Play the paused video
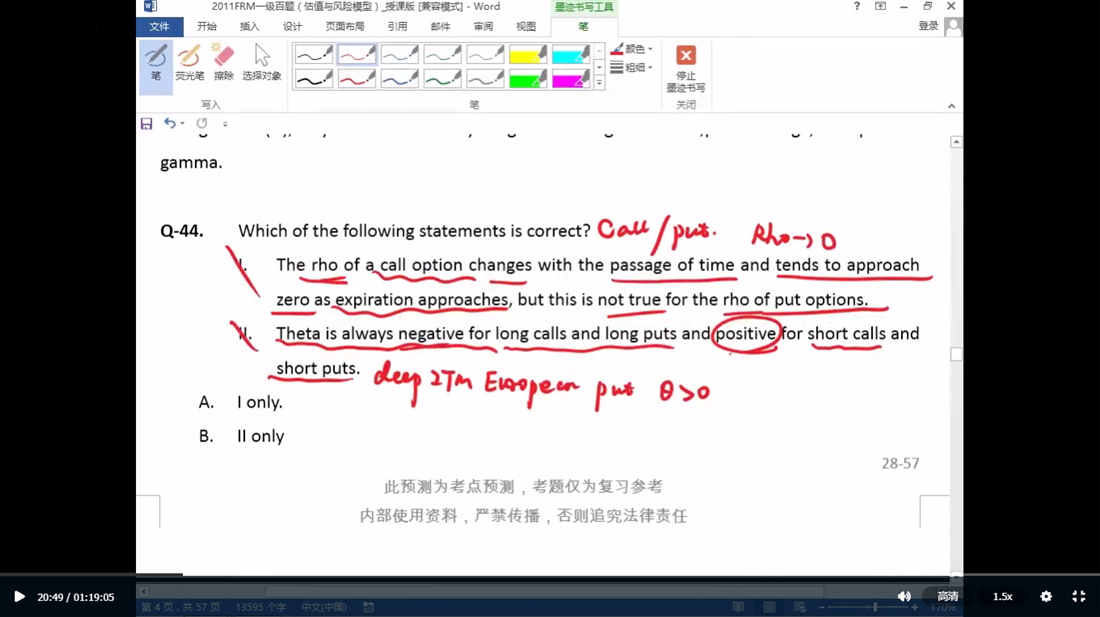Screen dimensions: 1100x617 (x=19, y=597)
